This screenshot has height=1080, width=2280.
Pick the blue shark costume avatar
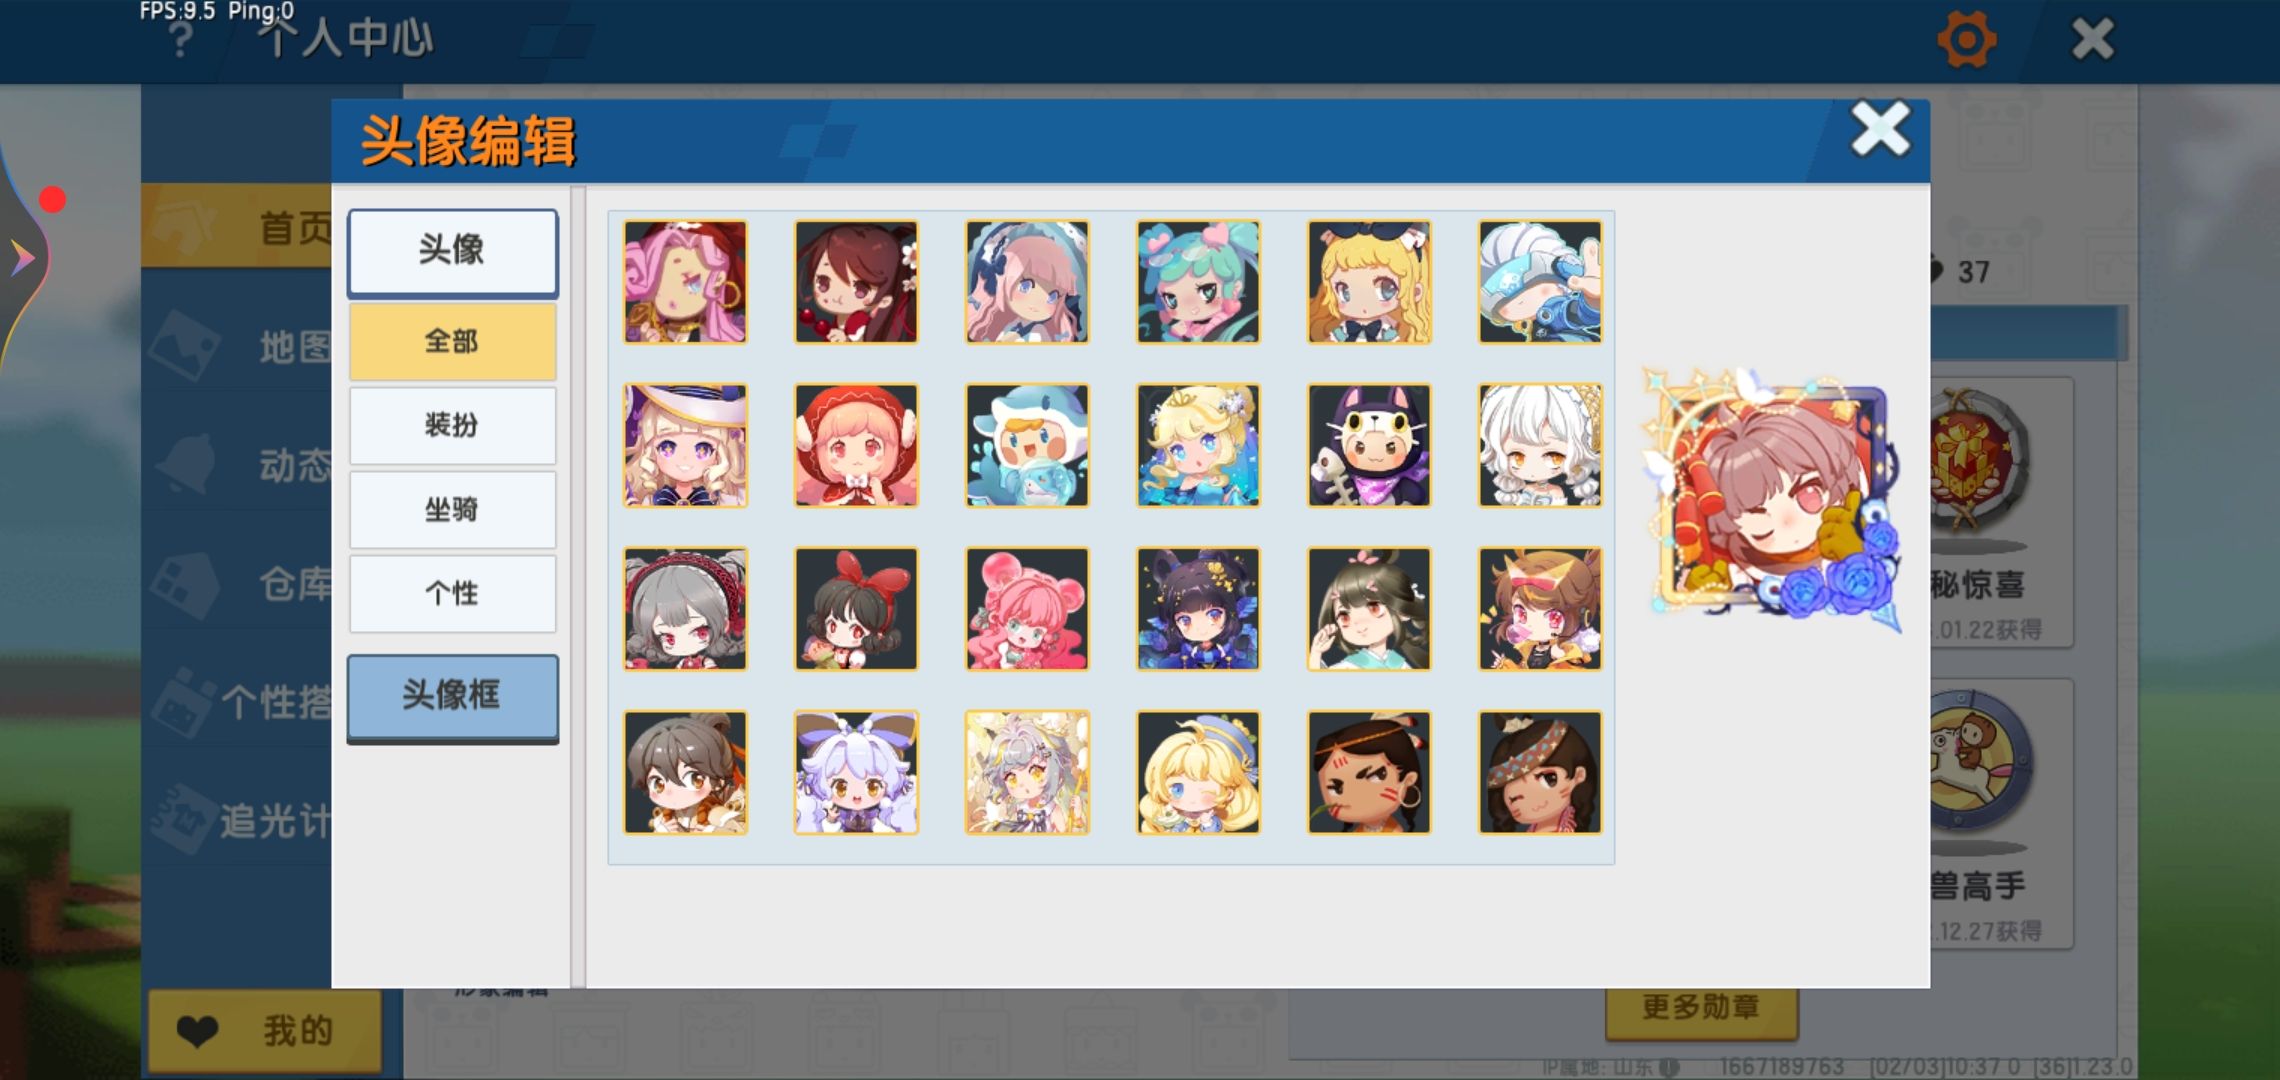point(1027,445)
